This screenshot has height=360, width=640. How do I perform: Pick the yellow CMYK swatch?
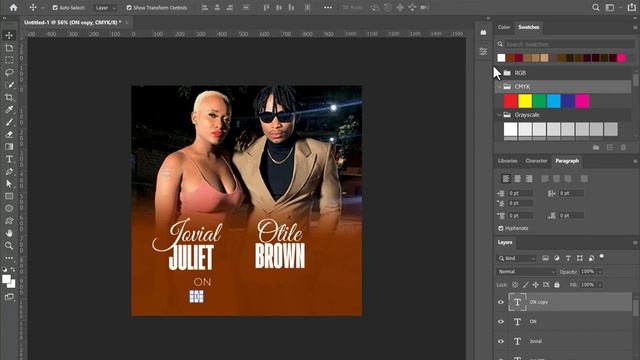point(525,101)
